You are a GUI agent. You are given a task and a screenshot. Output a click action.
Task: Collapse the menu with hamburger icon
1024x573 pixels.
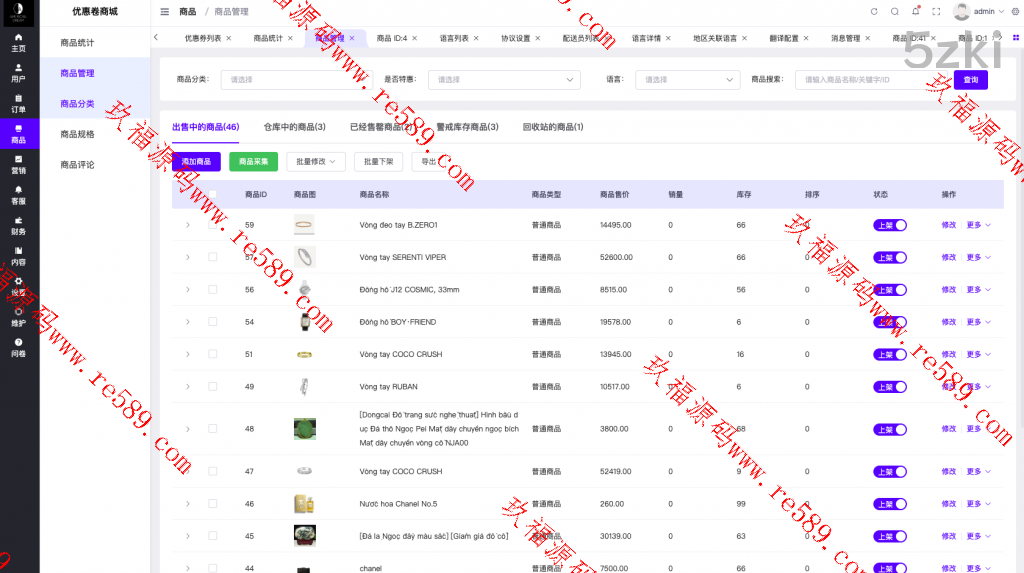pyautogui.click(x=165, y=12)
